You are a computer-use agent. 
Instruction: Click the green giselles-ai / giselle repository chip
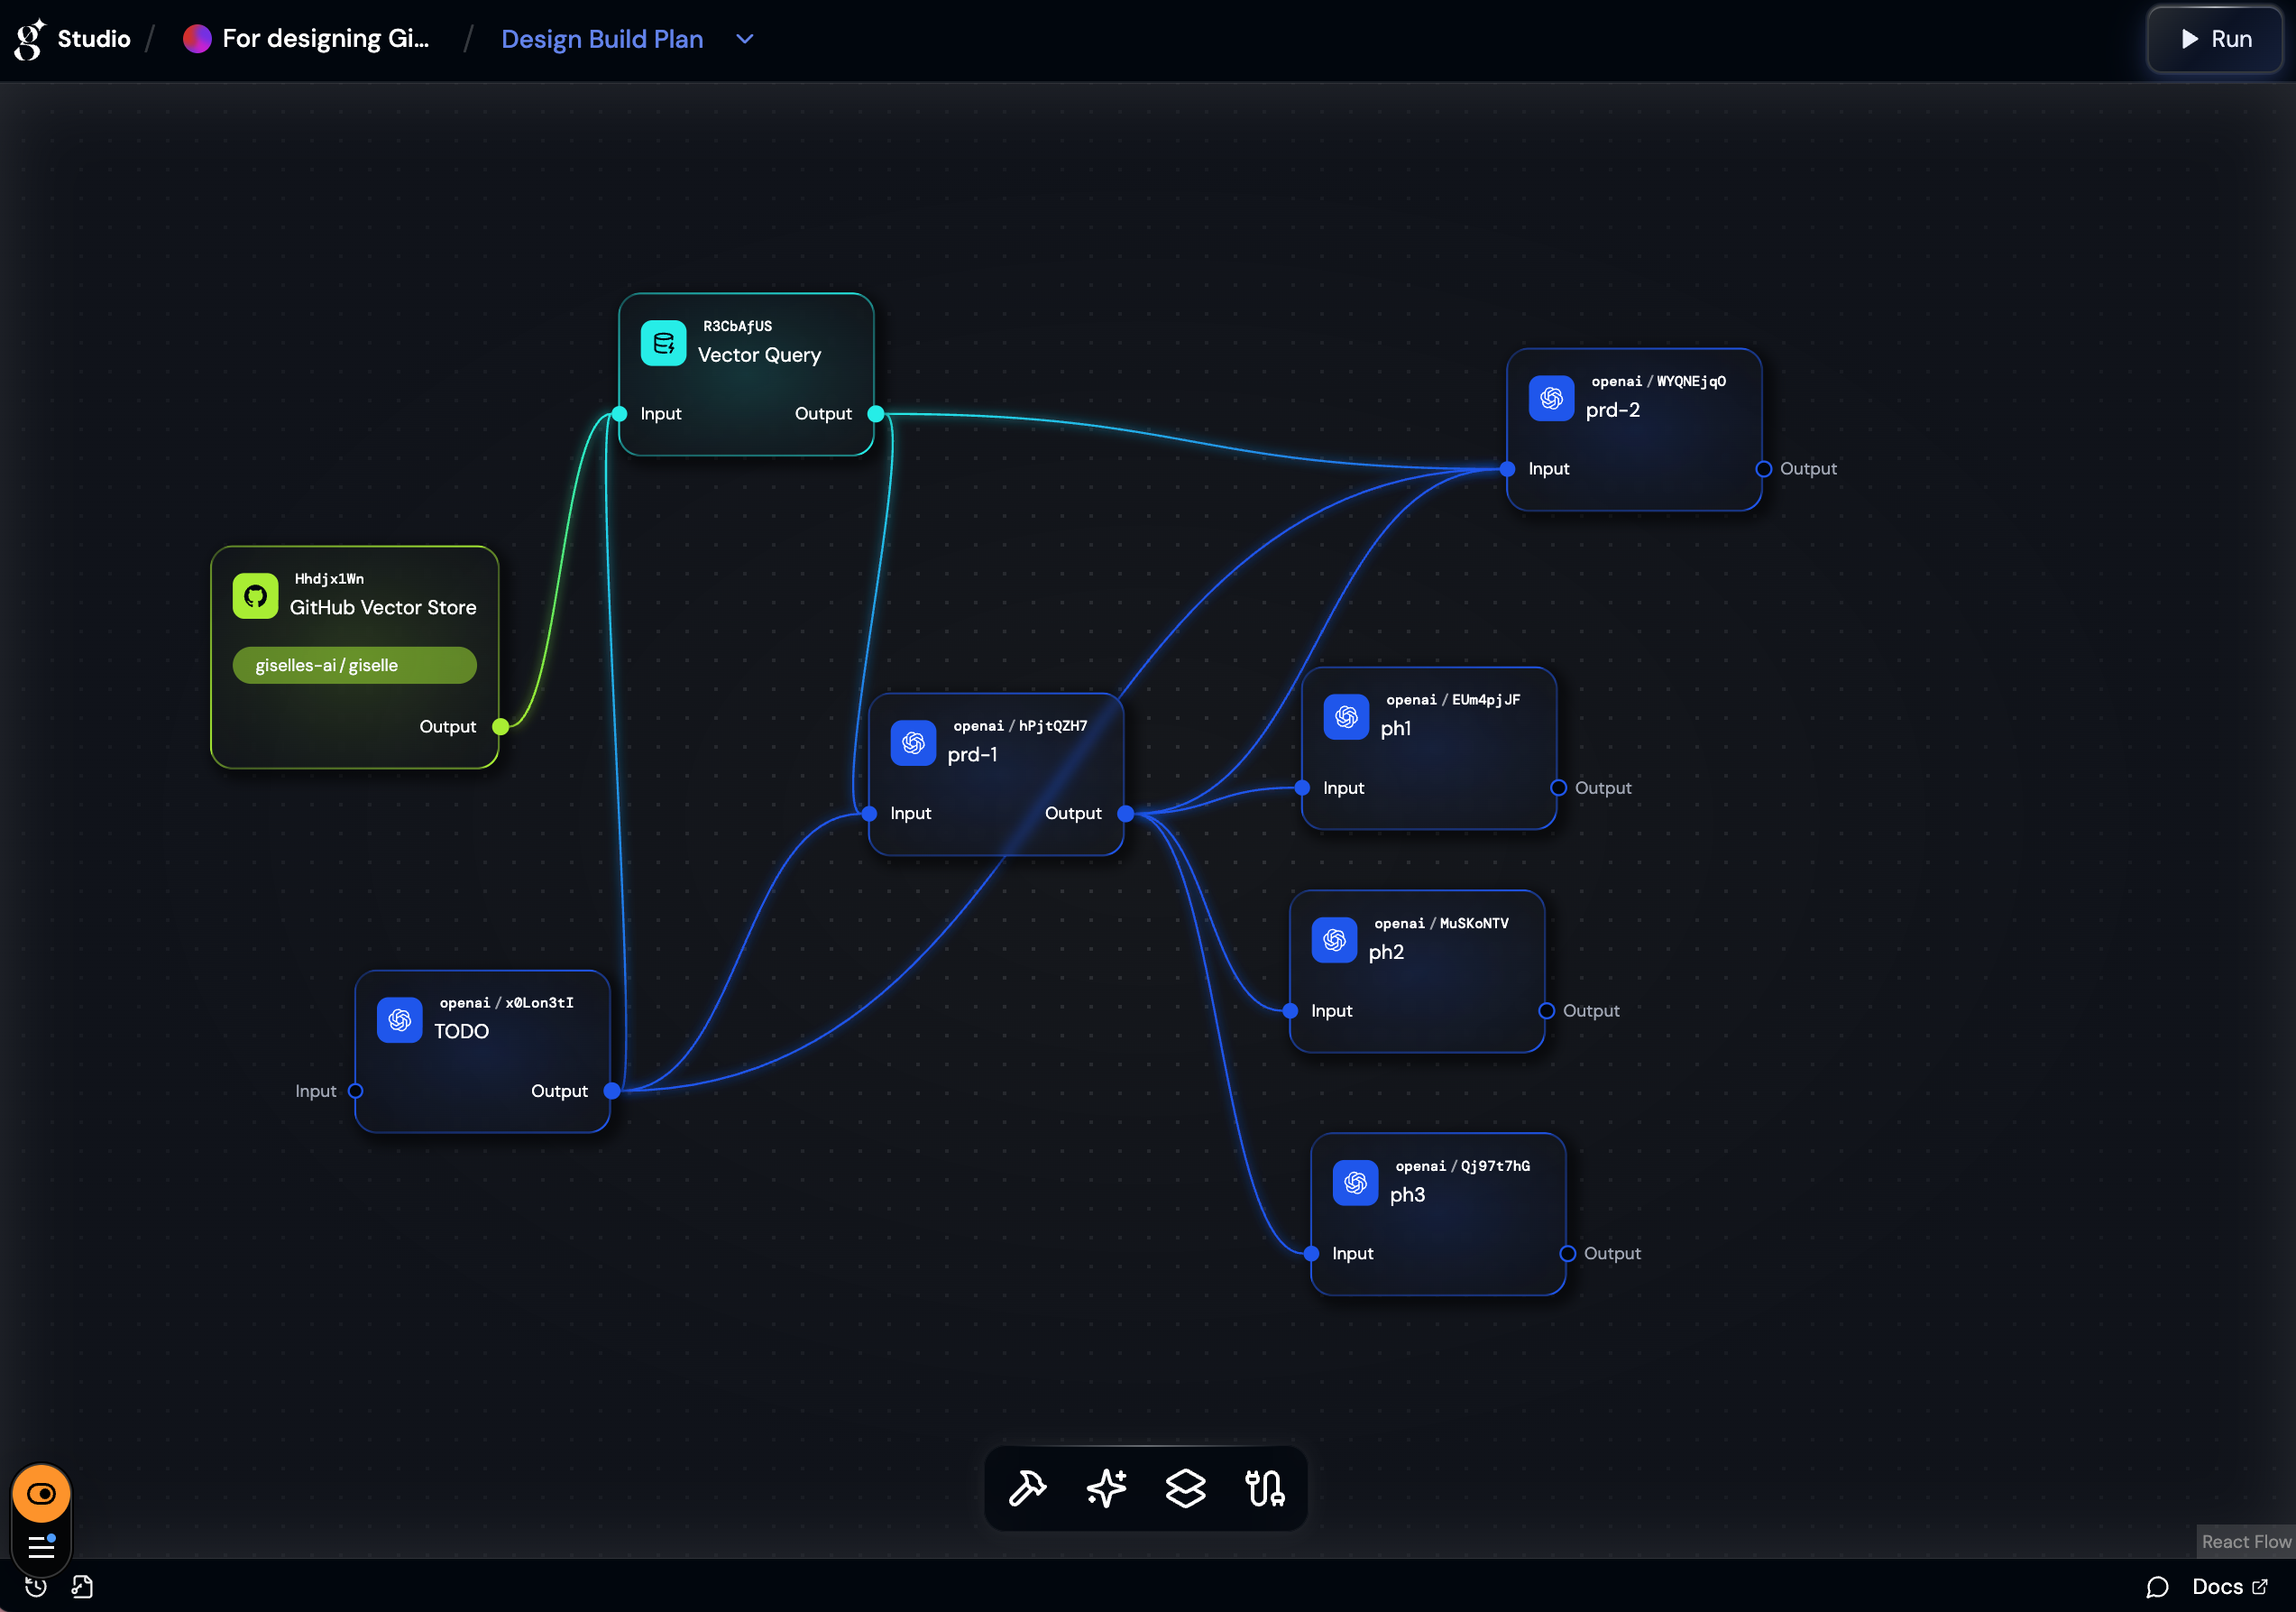(354, 664)
